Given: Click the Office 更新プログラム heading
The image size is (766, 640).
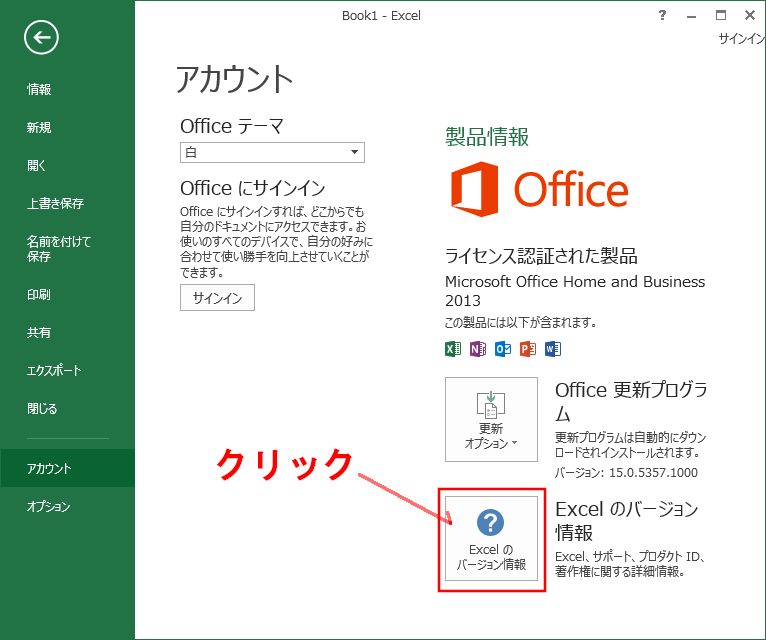Looking at the screenshot, I should coord(631,401).
